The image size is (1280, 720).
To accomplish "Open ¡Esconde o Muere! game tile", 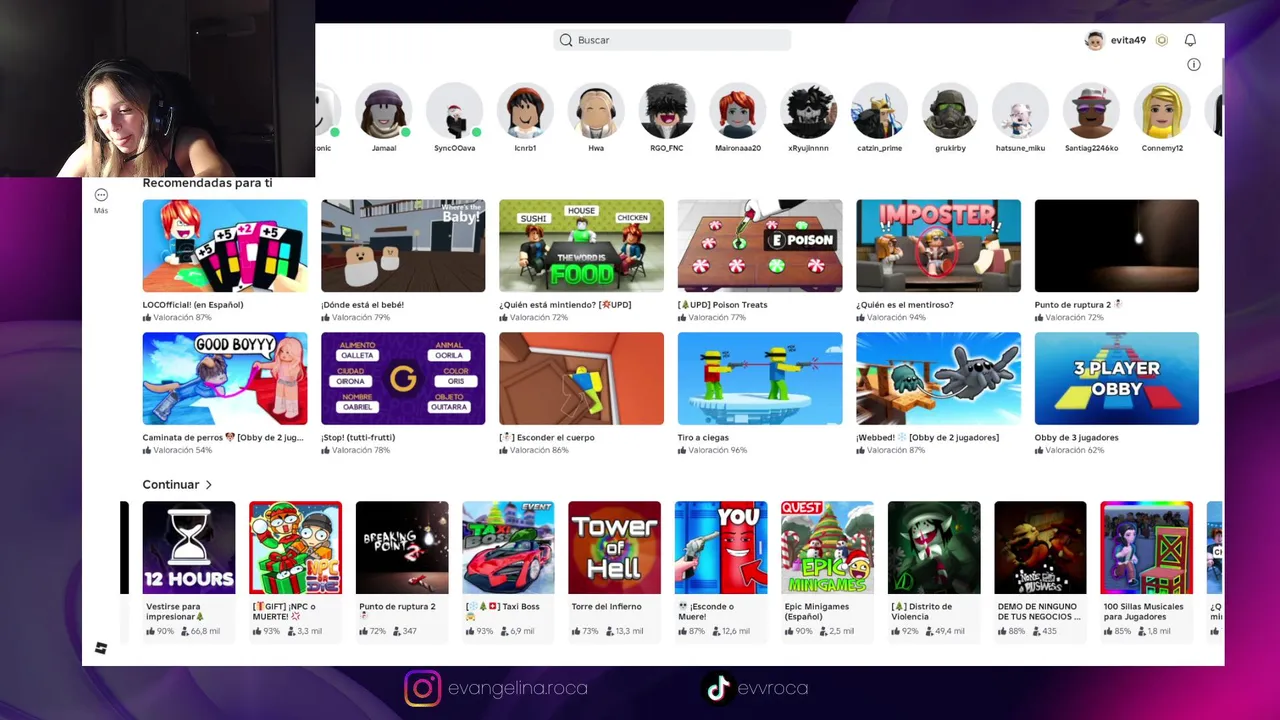I will coord(721,548).
